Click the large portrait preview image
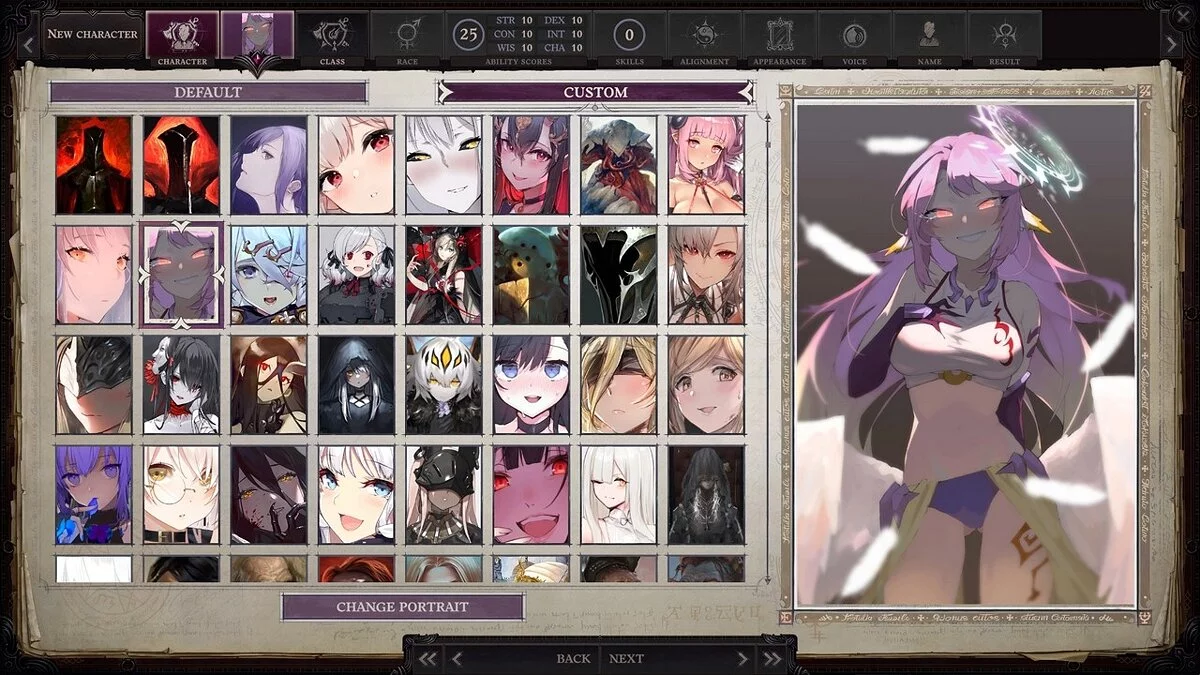This screenshot has height=675, width=1200. coord(966,354)
